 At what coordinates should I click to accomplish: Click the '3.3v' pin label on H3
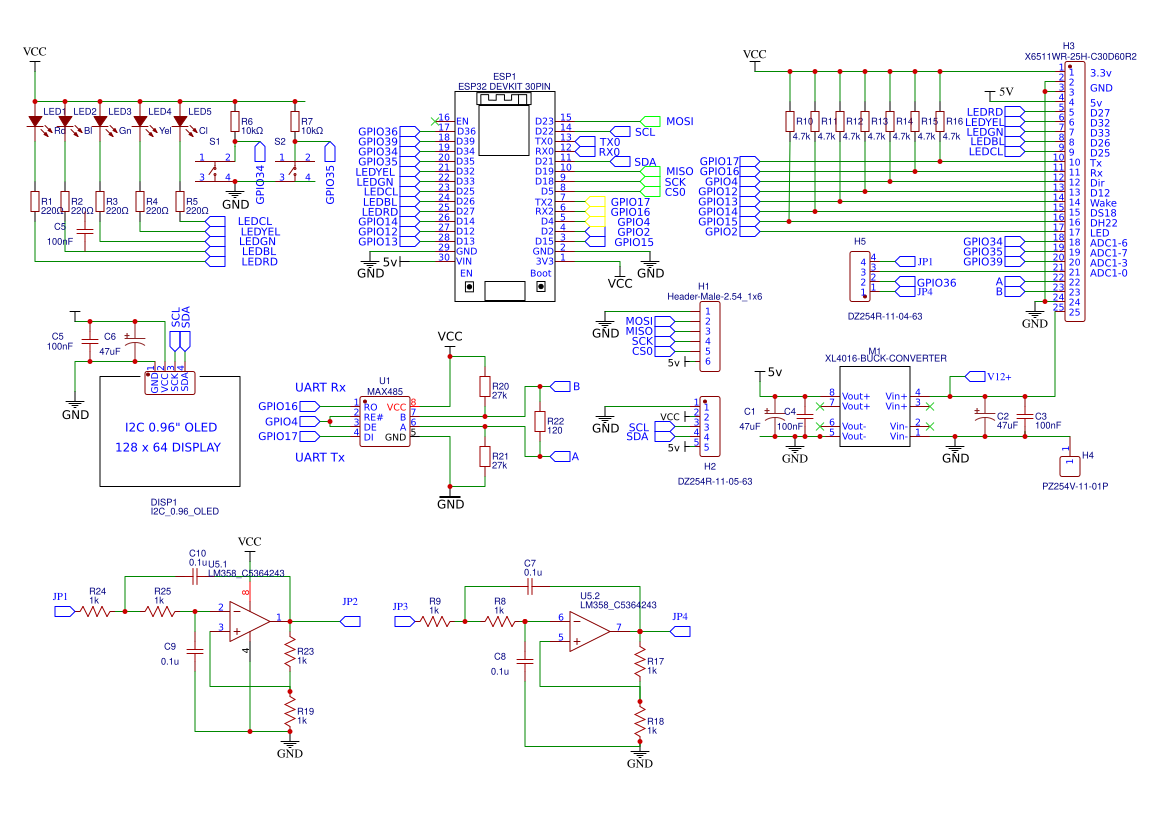pyautogui.click(x=1100, y=73)
